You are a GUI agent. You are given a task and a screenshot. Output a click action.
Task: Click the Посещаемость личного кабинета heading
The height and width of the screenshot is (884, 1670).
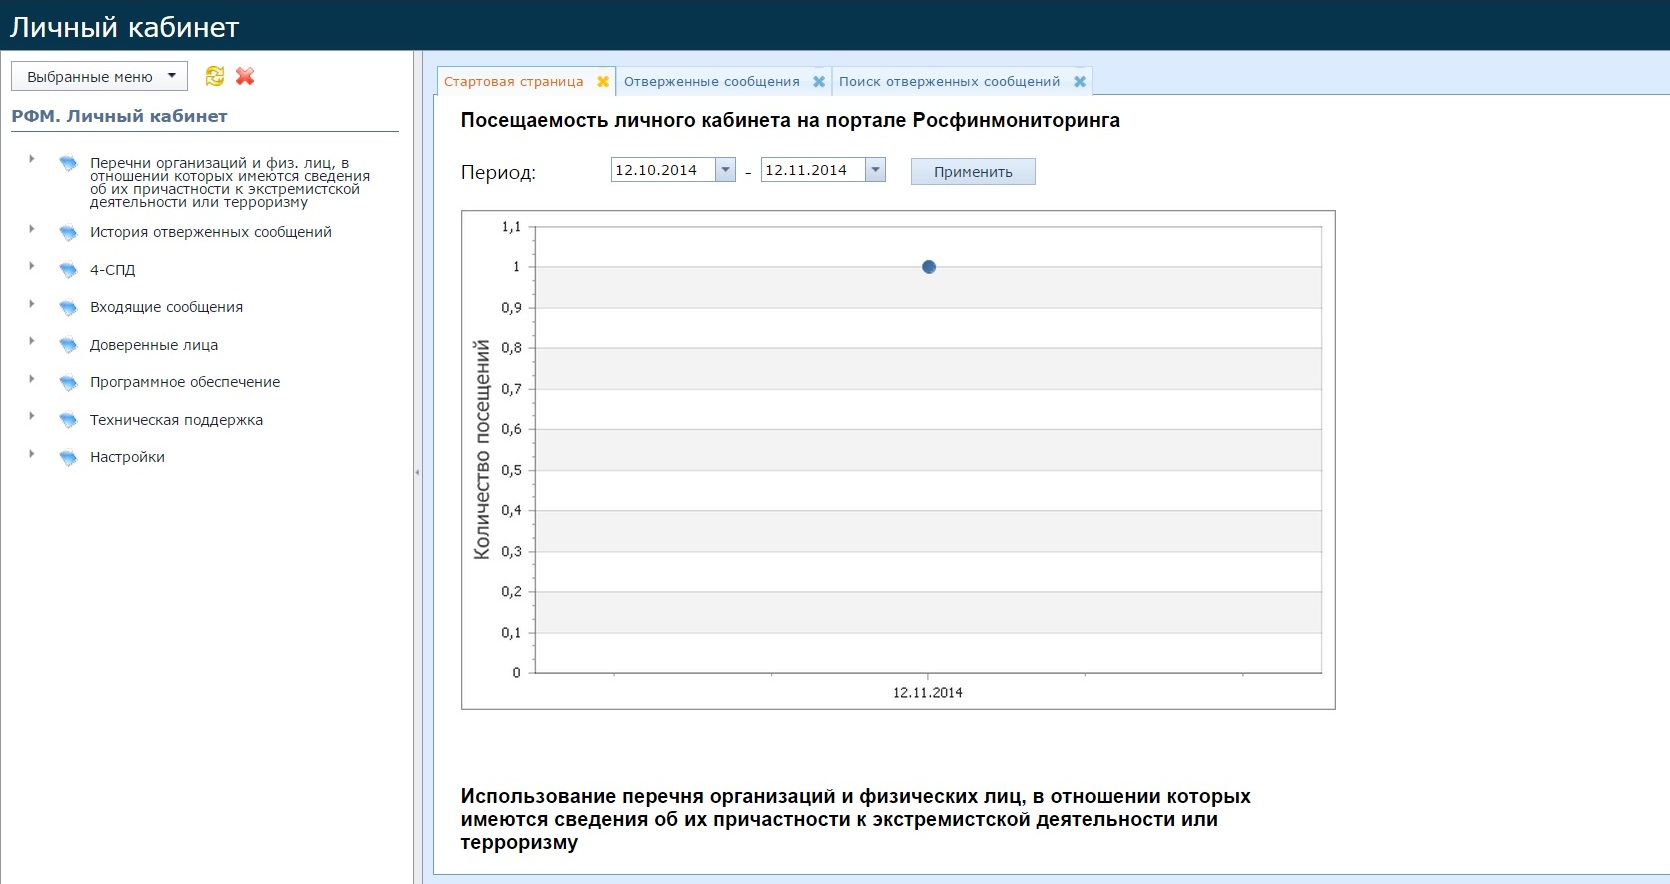pos(790,120)
